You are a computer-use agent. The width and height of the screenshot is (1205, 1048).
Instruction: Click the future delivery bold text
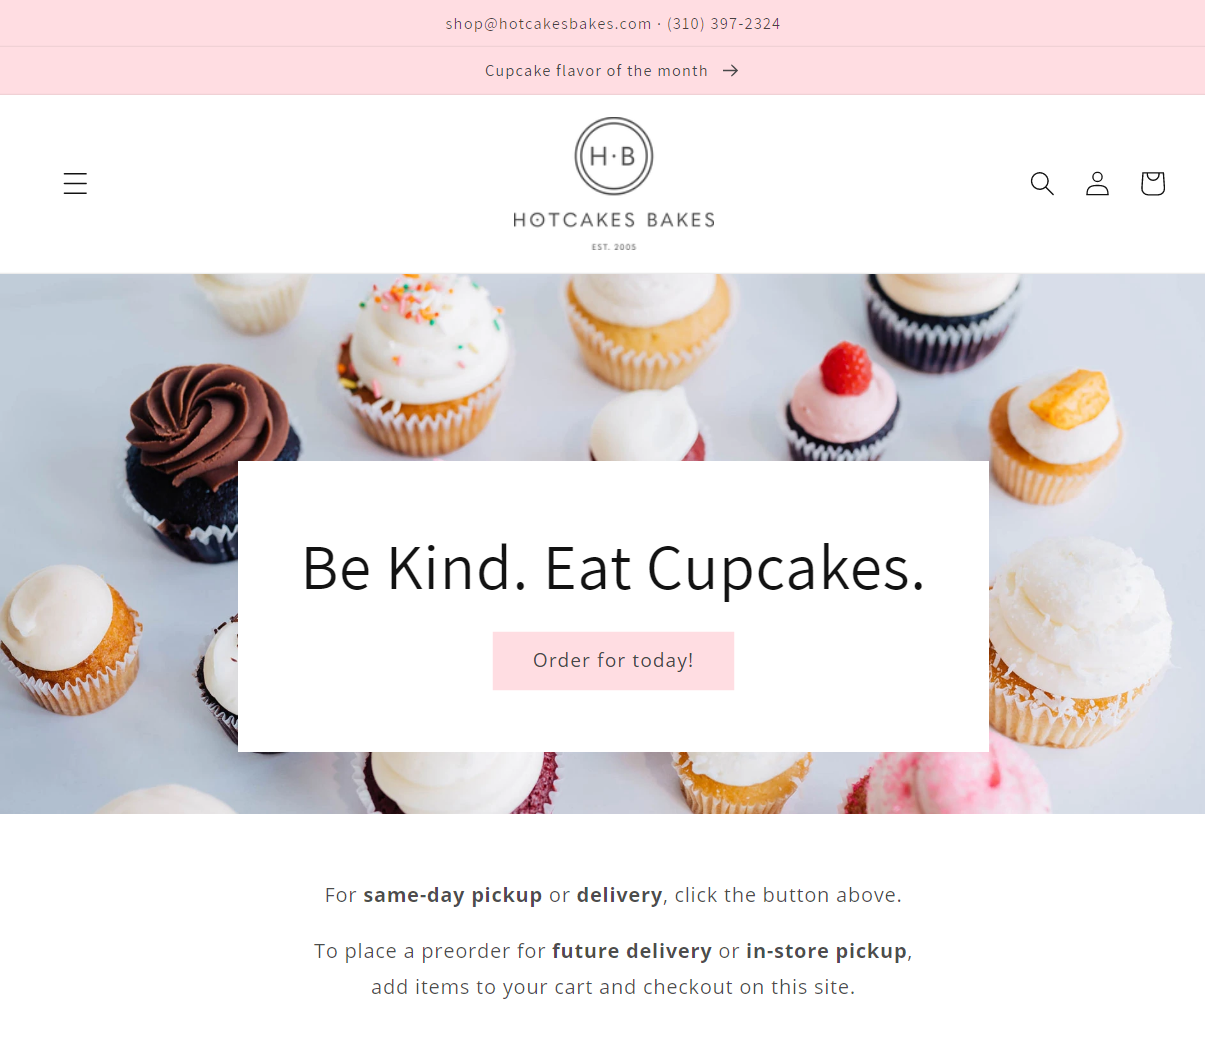coord(632,951)
